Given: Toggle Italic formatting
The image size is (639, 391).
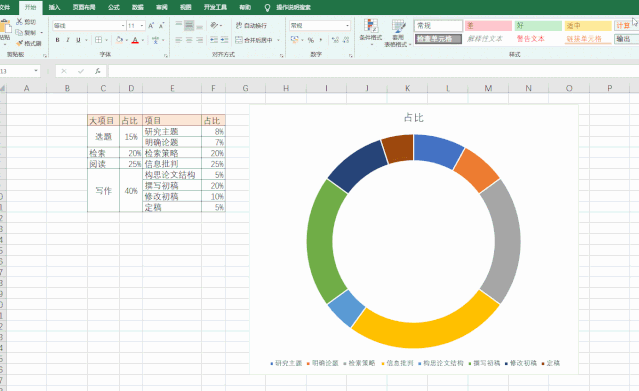Looking at the screenshot, I should 68,40.
